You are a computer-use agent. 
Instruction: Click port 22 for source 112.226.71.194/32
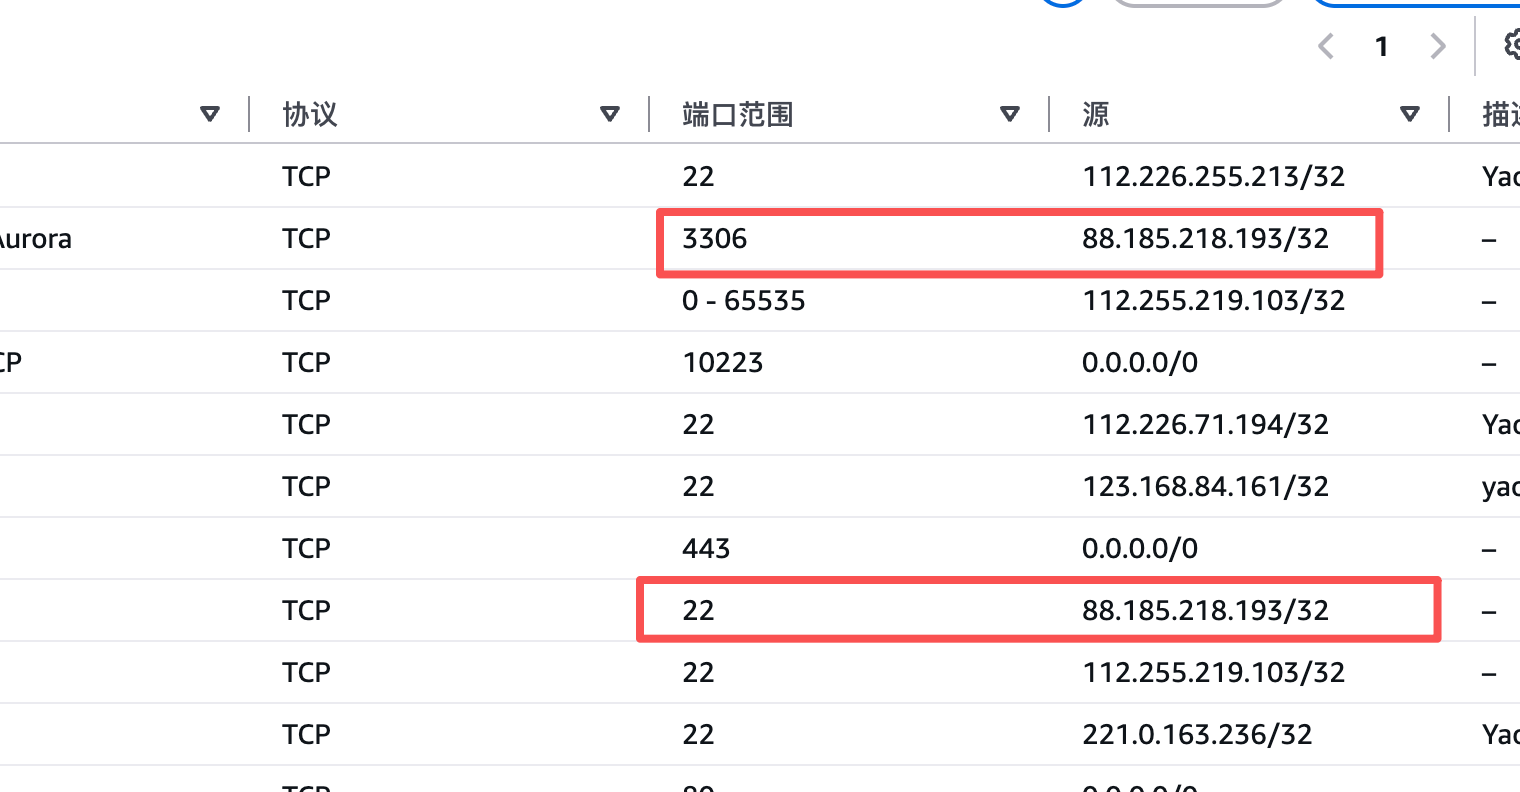coord(698,424)
